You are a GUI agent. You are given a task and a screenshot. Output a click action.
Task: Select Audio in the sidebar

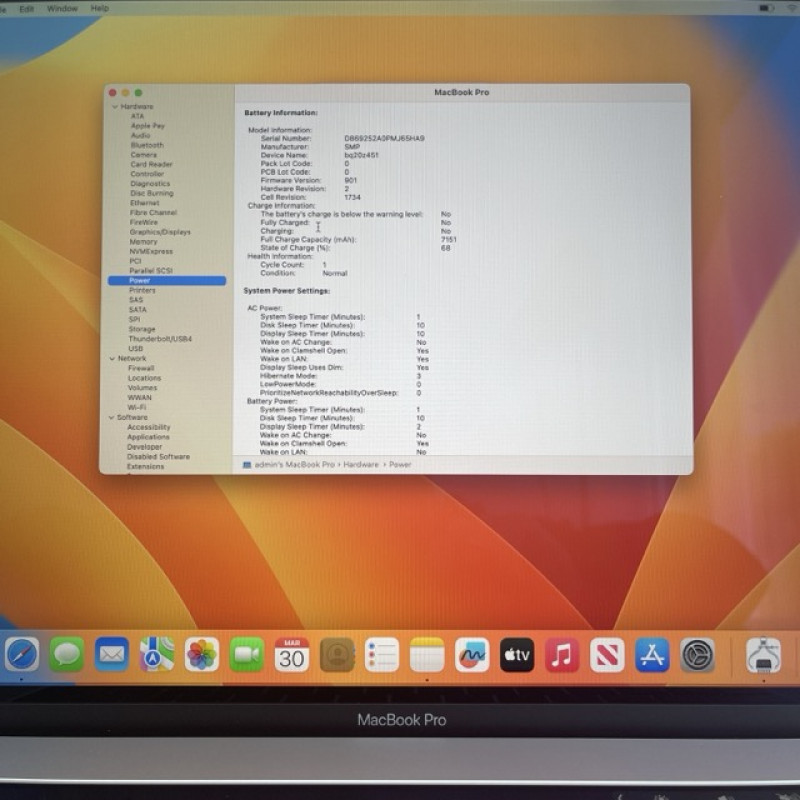tap(140, 135)
